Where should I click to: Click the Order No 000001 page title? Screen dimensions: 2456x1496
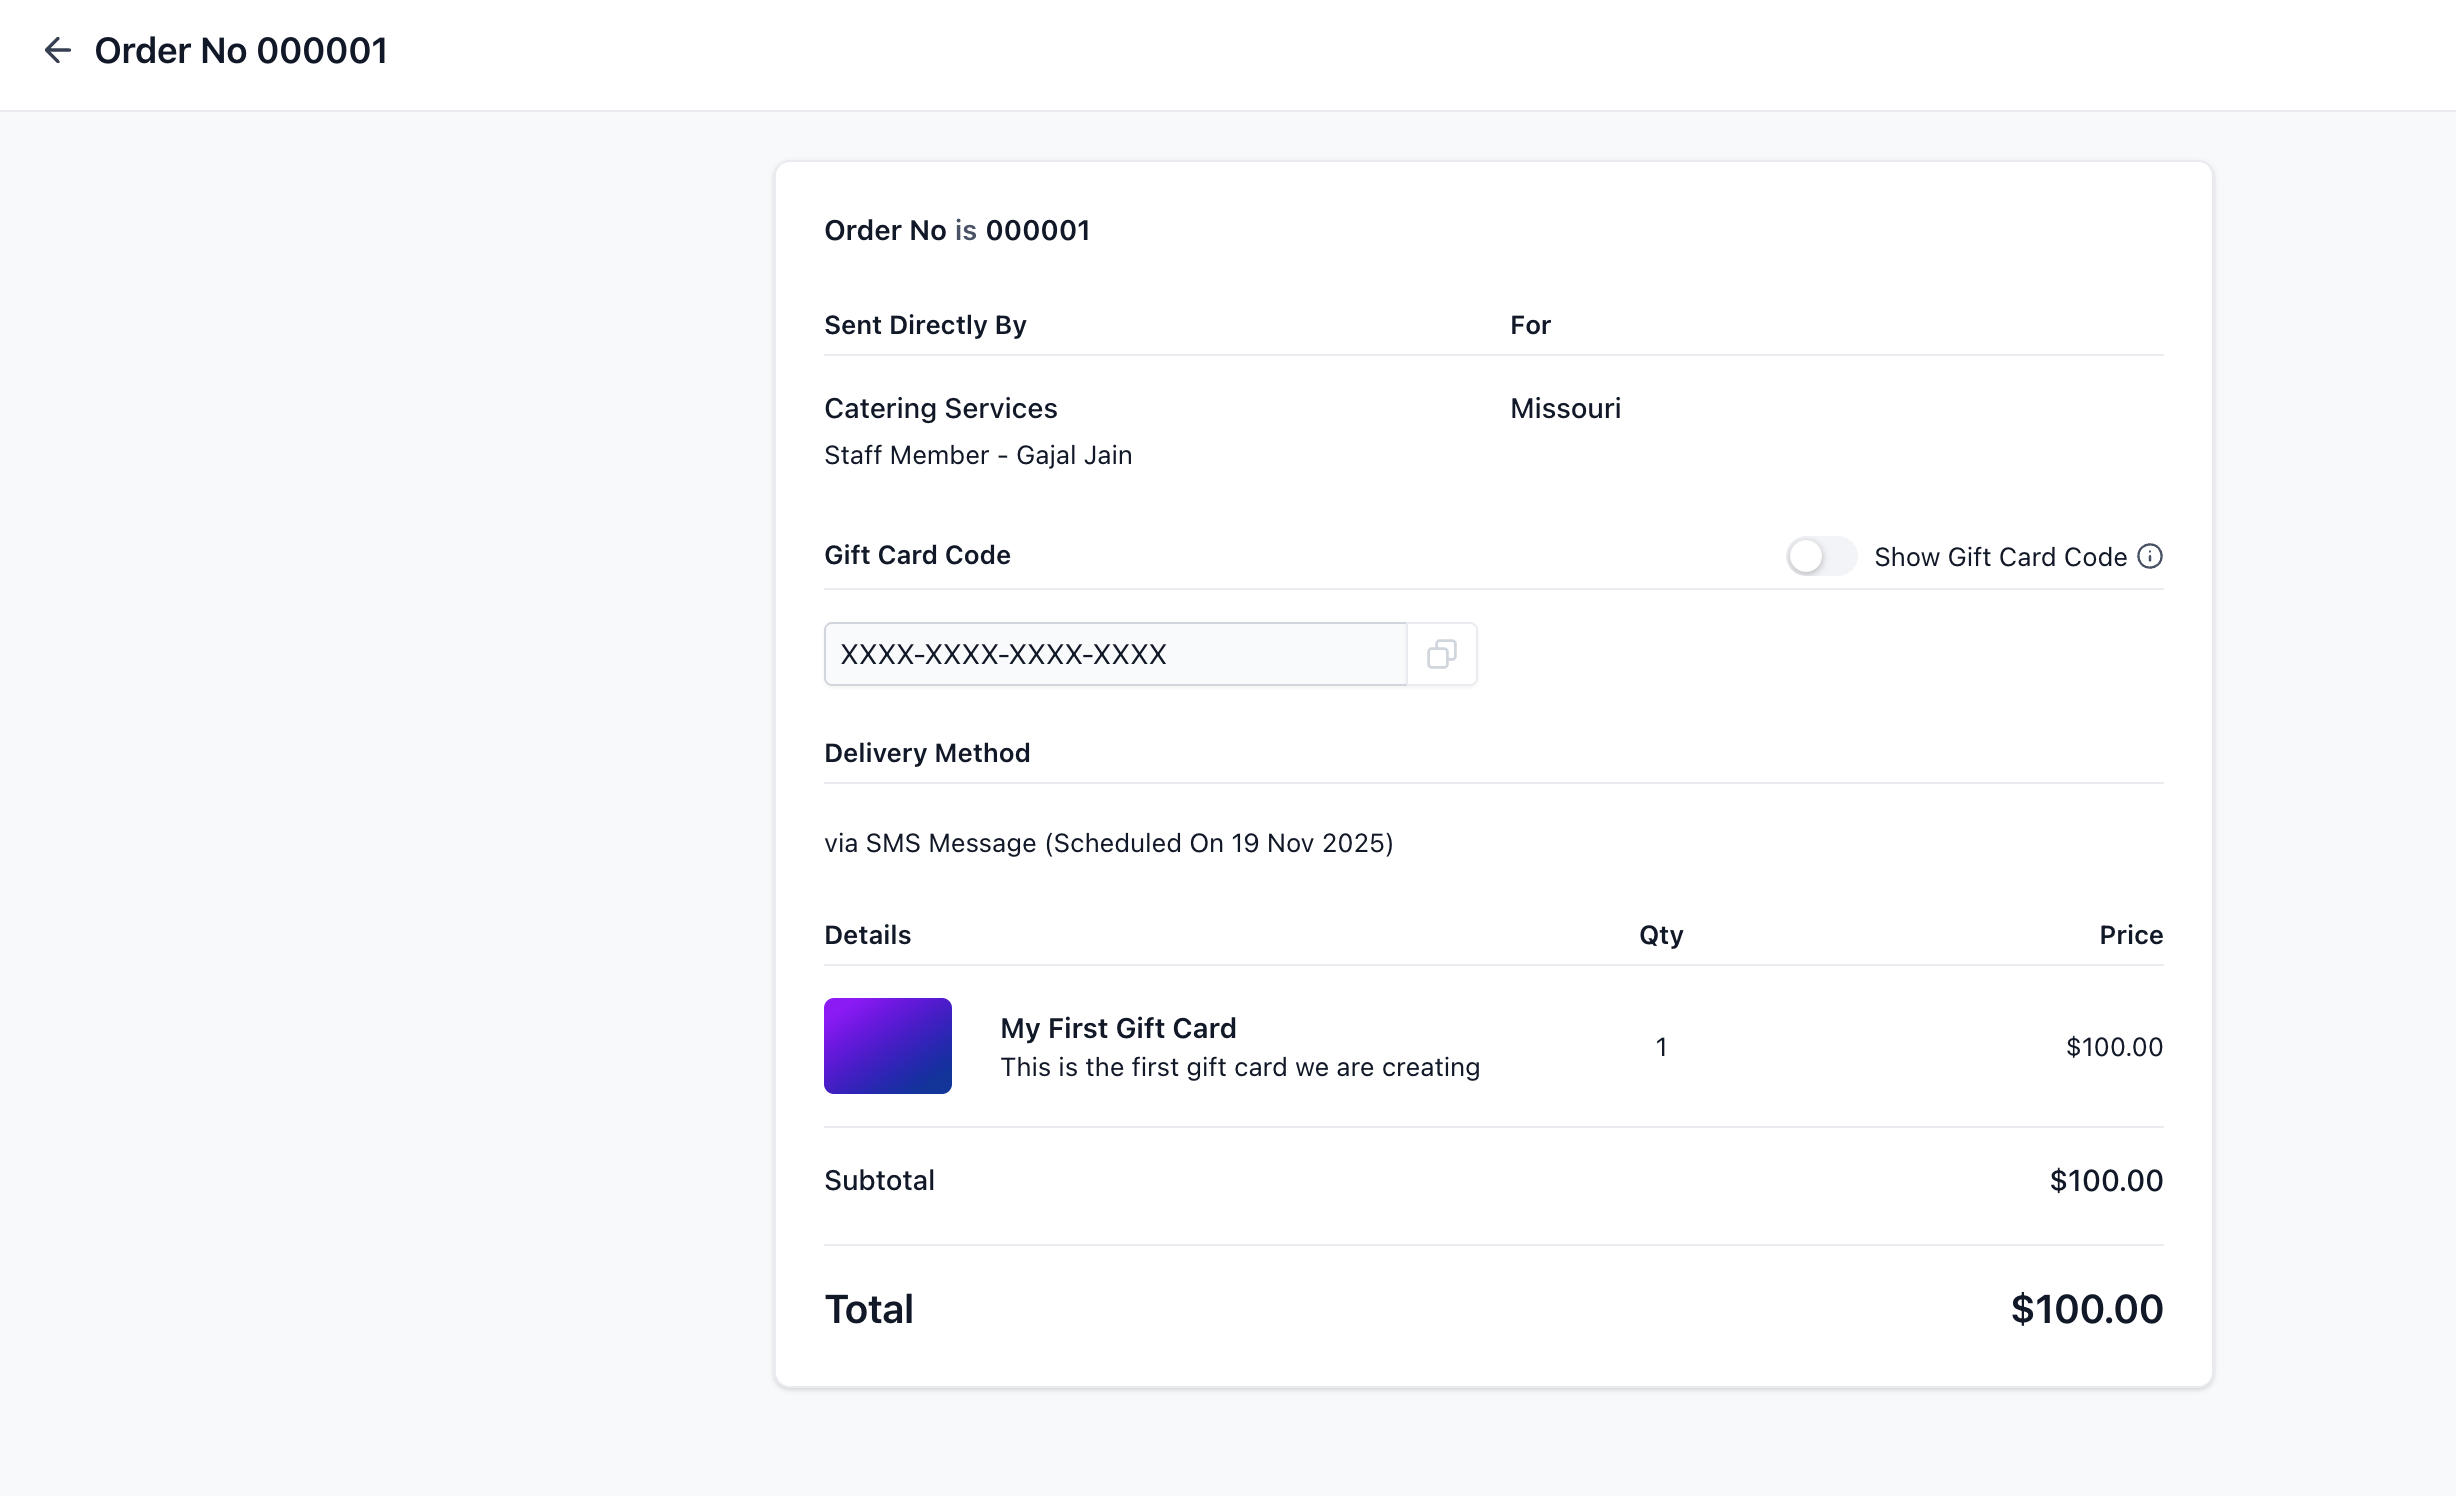point(241,50)
